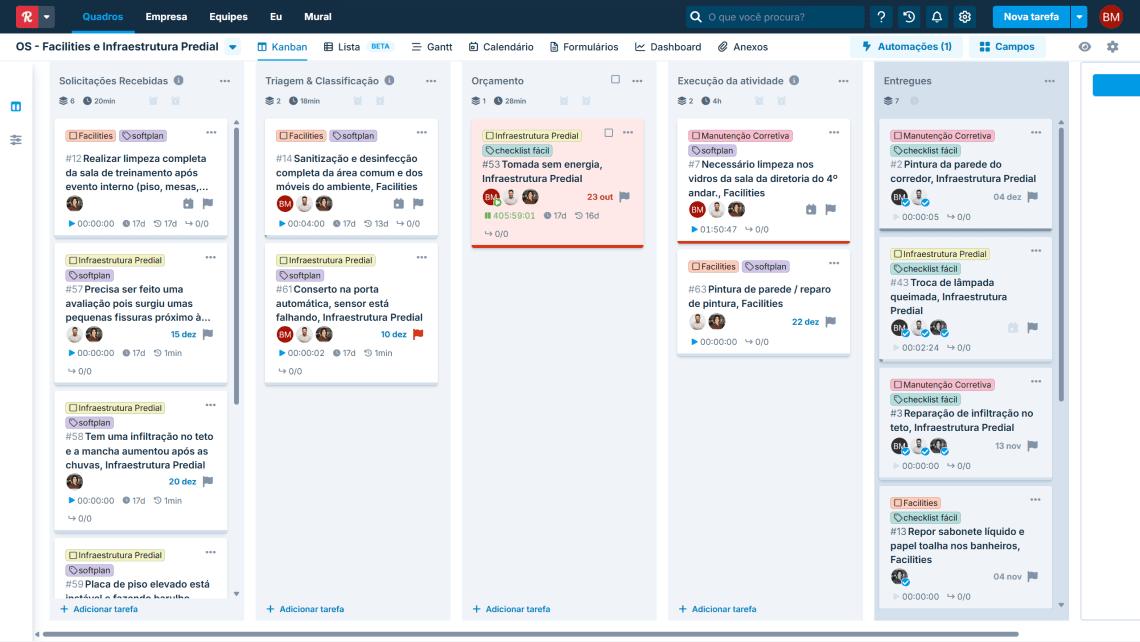1140x642 pixels.
Task: Open the board name dropdown chevron
Action: 233,47
